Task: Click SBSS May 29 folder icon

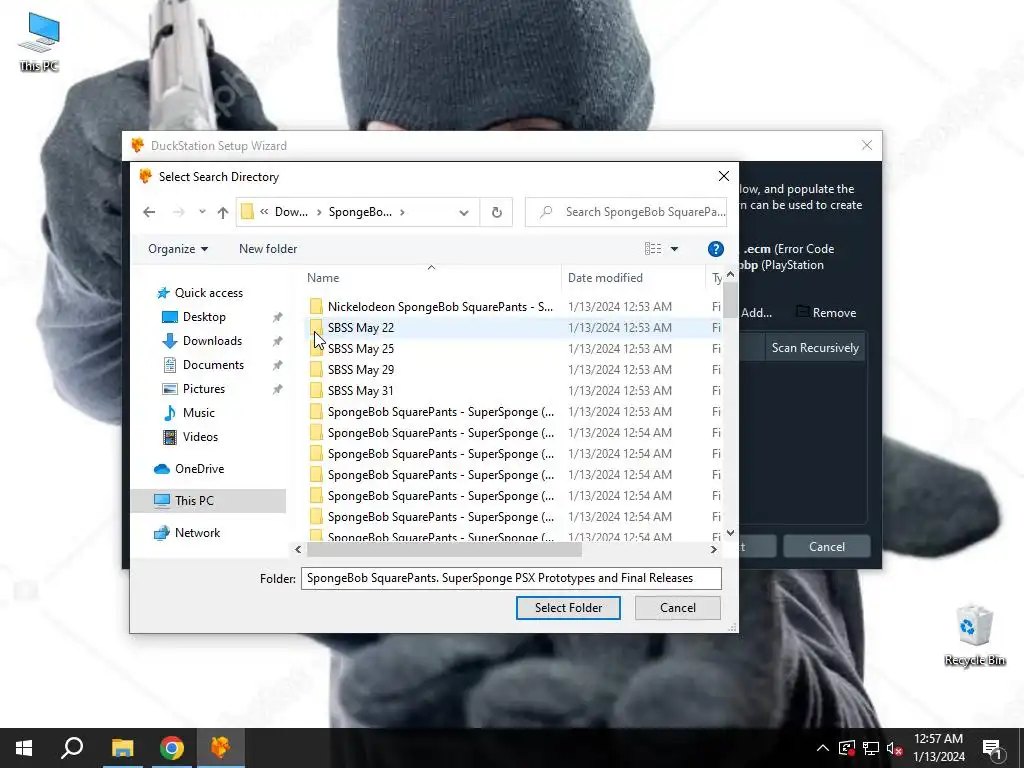Action: click(x=316, y=370)
